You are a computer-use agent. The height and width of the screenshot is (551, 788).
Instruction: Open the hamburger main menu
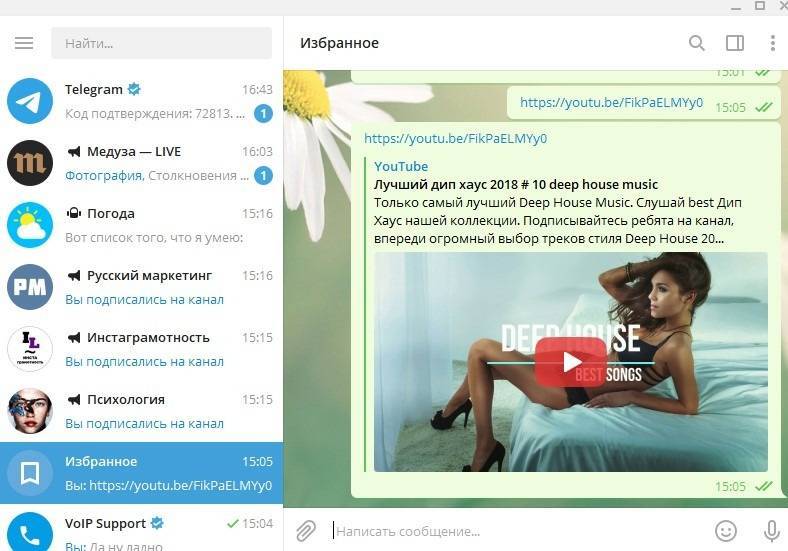tap(24, 43)
